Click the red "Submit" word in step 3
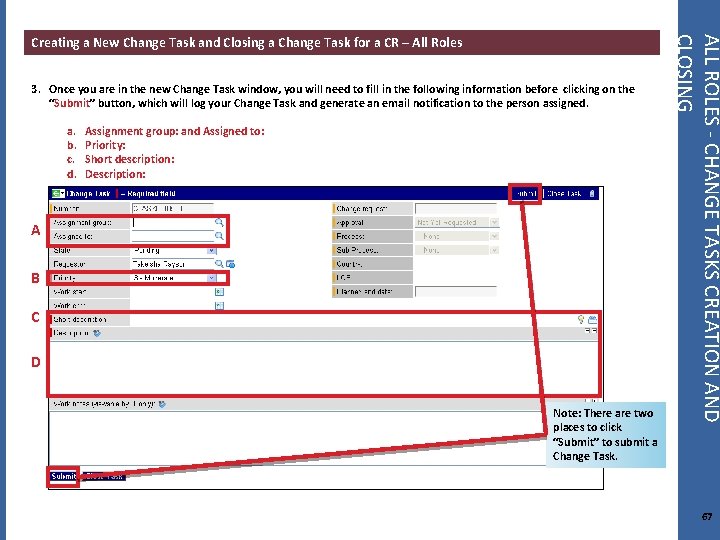Screen dimensions: 720x540 click(x=71, y=103)
